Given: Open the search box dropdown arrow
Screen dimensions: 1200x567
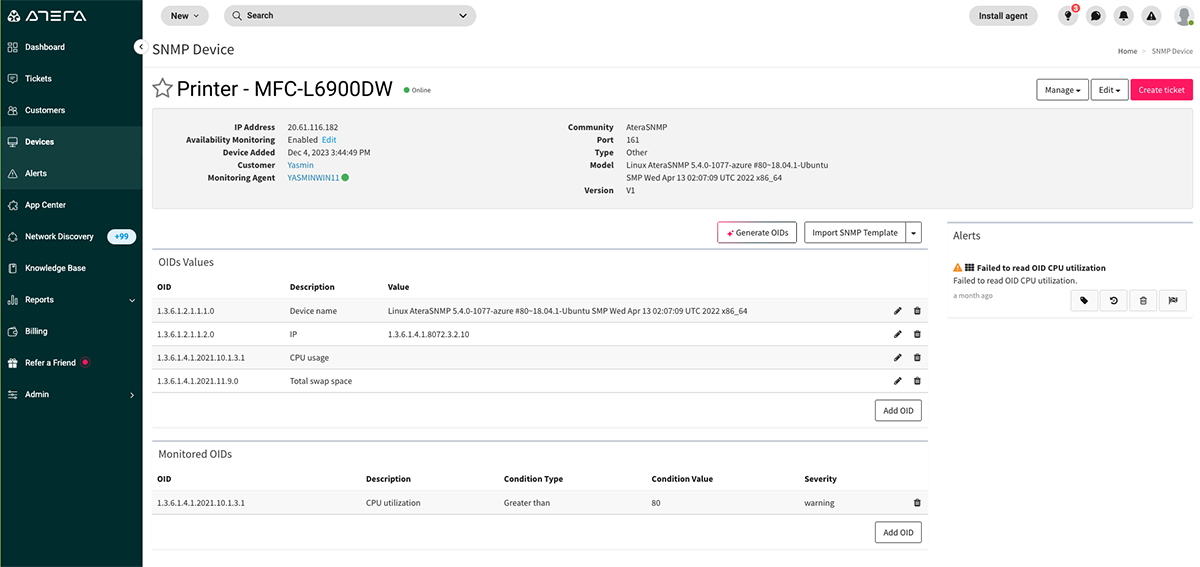Looking at the screenshot, I should pyautogui.click(x=463, y=16).
